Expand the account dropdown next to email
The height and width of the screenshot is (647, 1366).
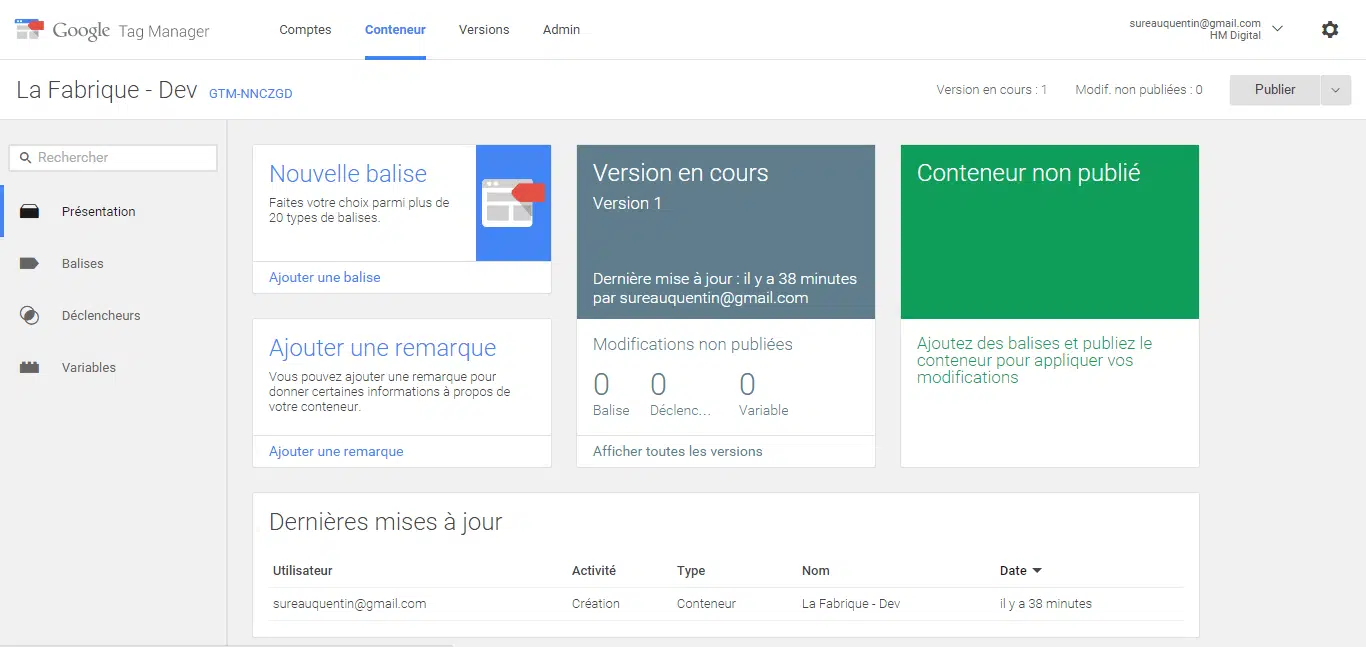1277,29
